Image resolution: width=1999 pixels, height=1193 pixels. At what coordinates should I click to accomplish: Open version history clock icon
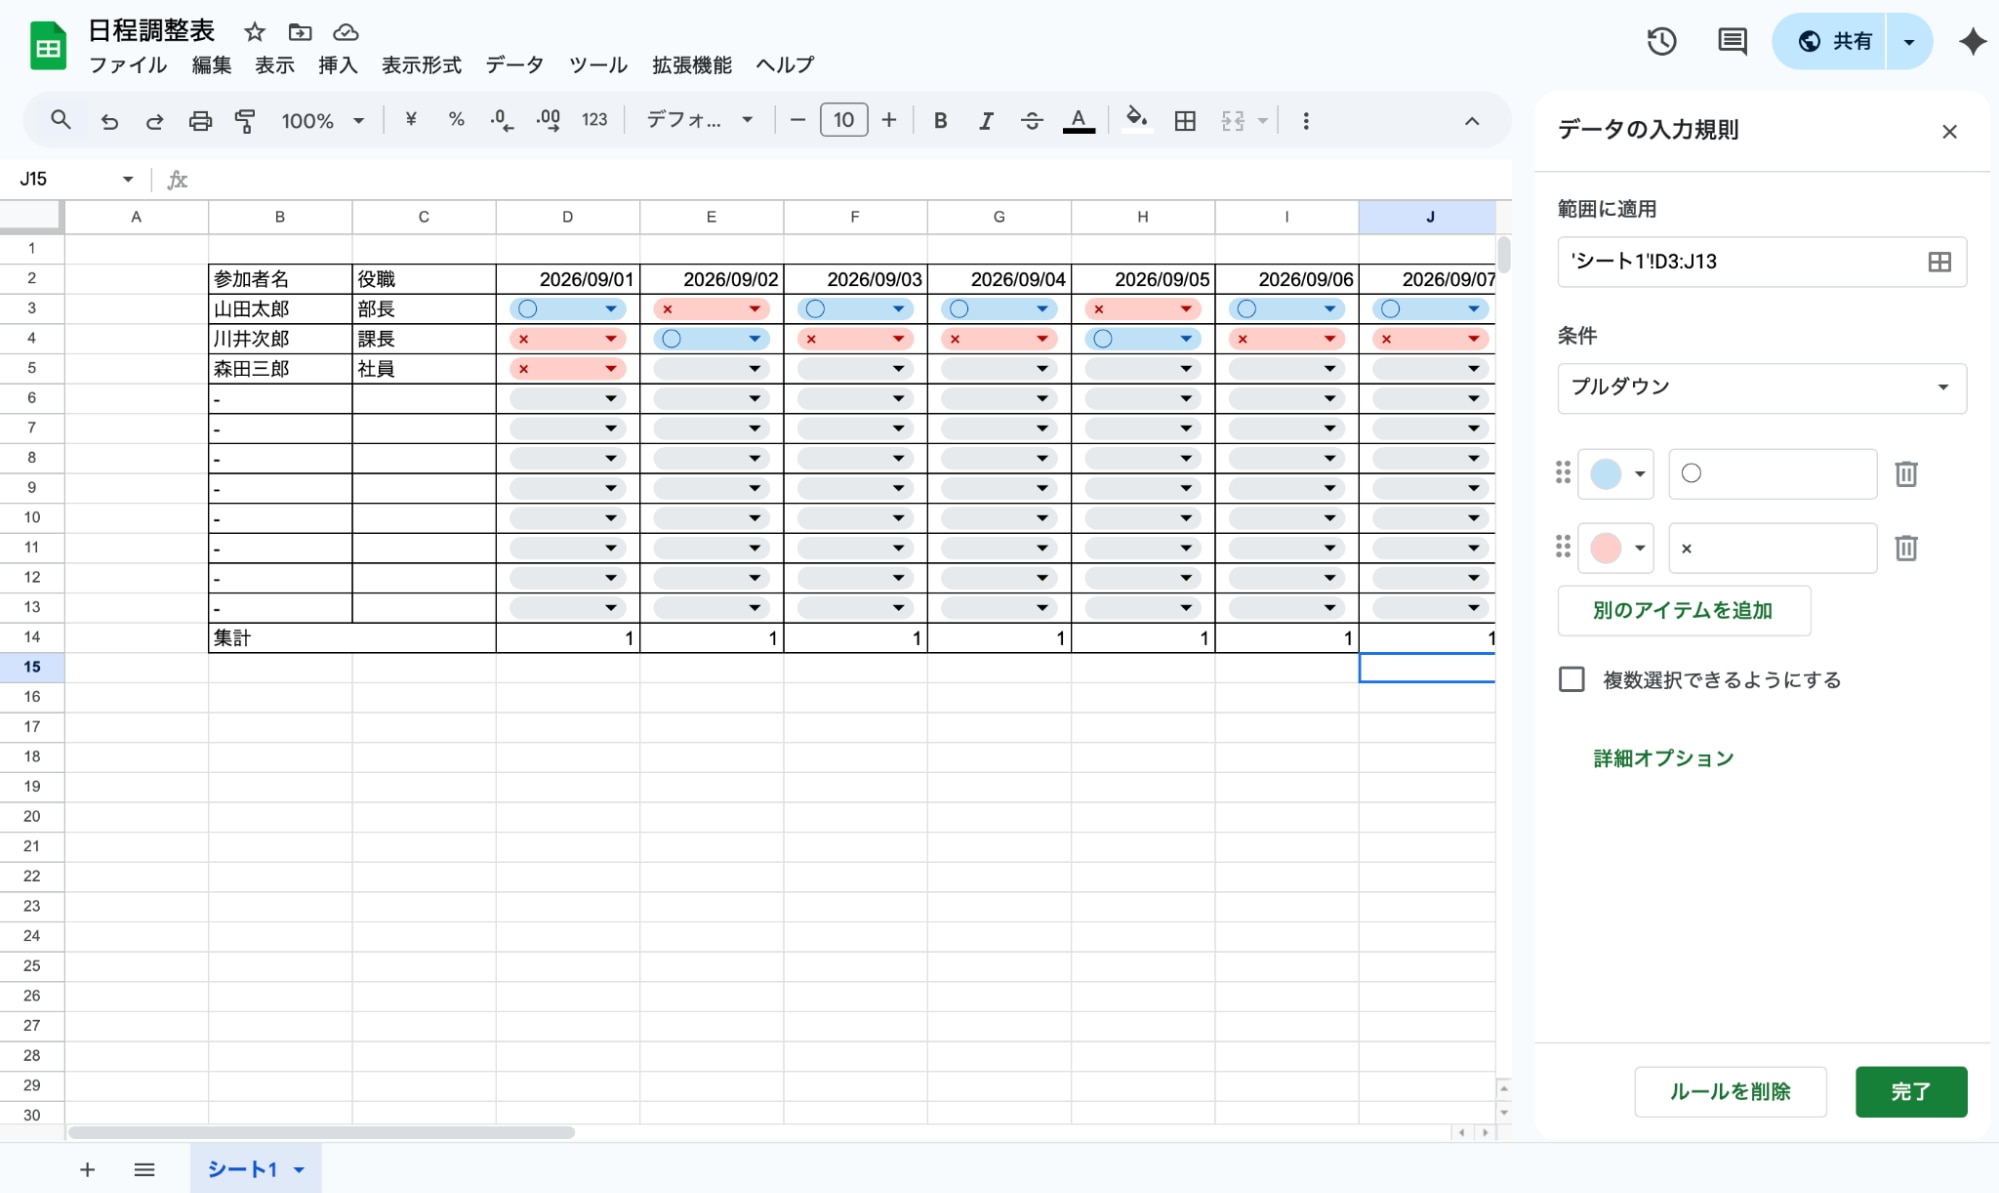click(1661, 41)
